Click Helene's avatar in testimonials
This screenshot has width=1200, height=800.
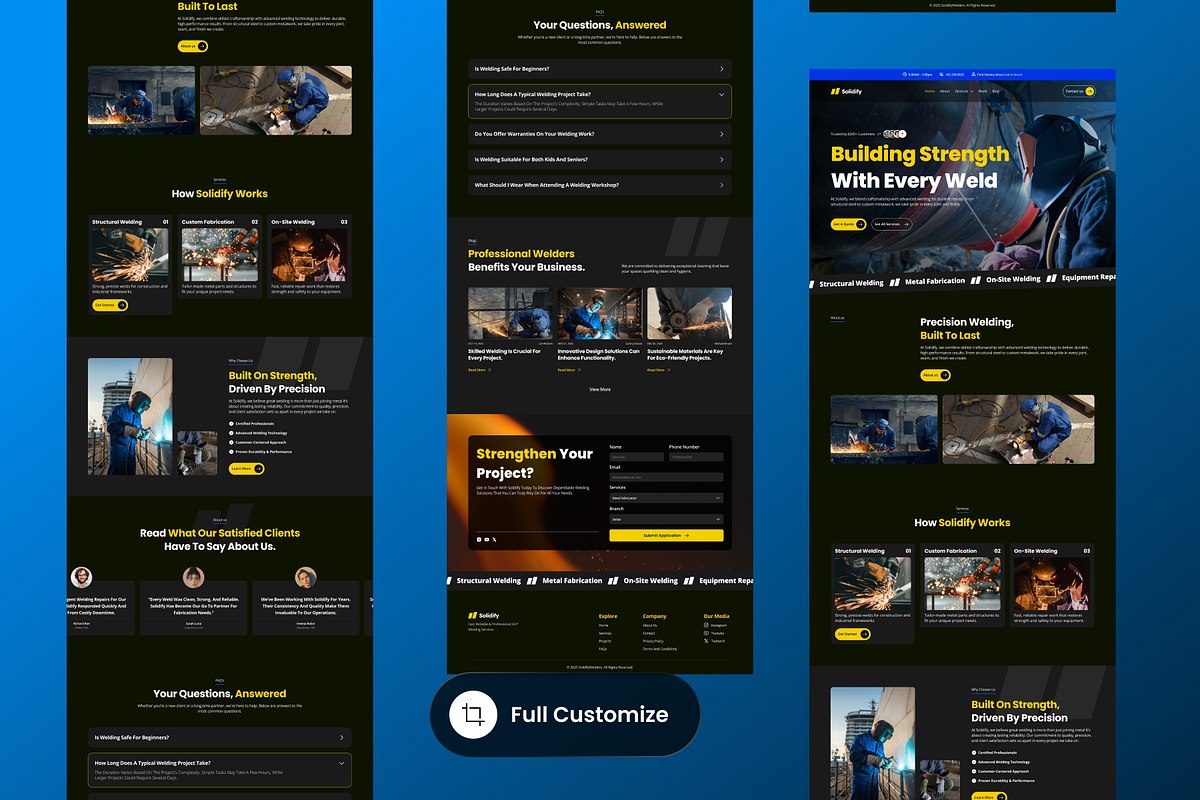(x=306, y=577)
